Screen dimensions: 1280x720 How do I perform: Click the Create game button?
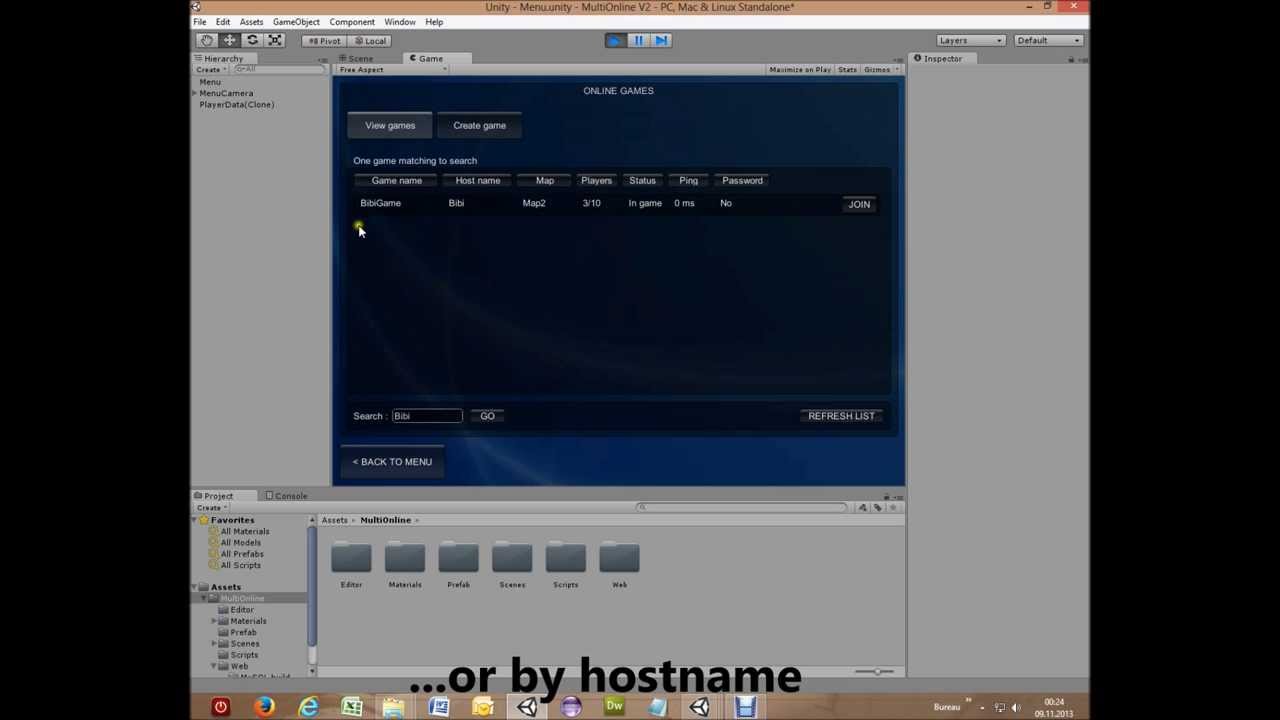point(479,126)
